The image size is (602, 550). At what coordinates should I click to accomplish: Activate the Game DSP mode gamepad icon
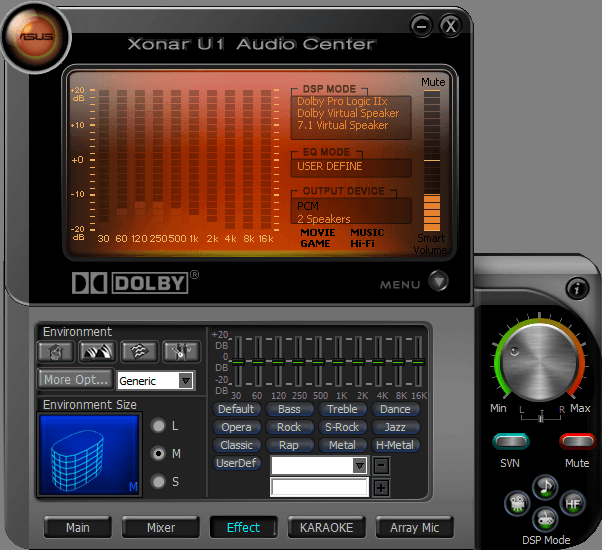(545, 519)
